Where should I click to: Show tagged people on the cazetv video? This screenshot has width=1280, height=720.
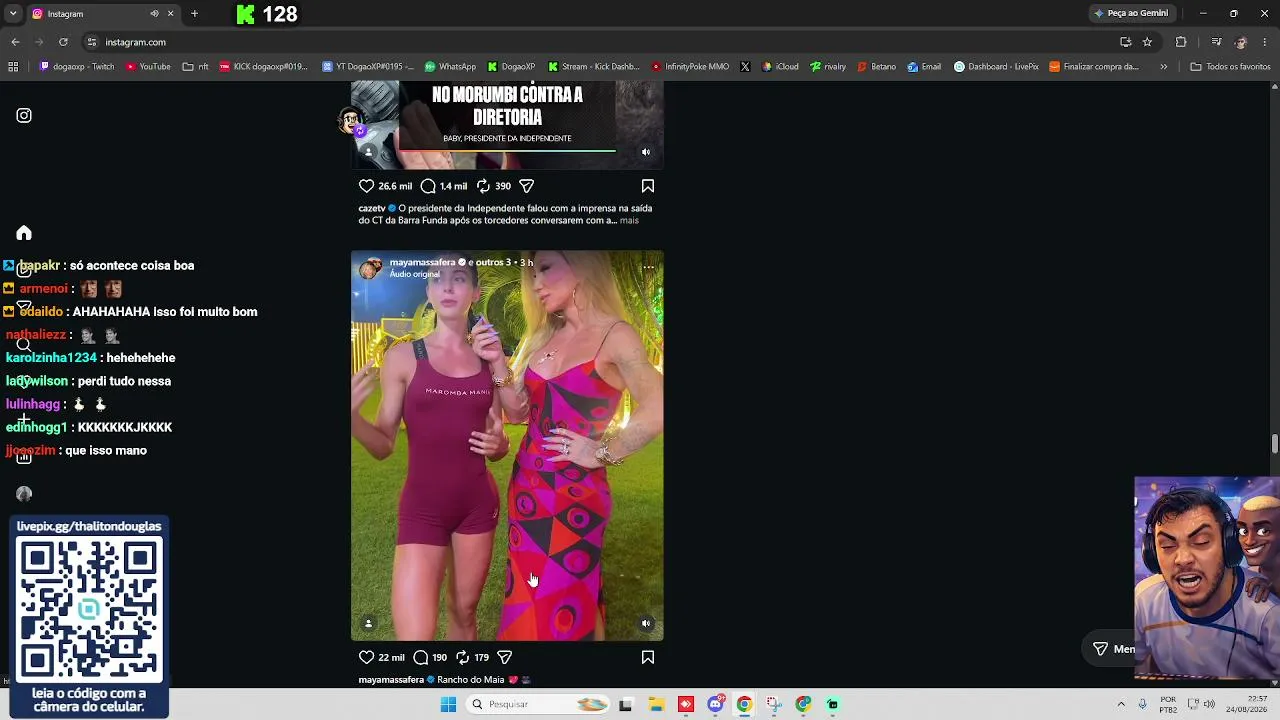pyautogui.click(x=368, y=152)
